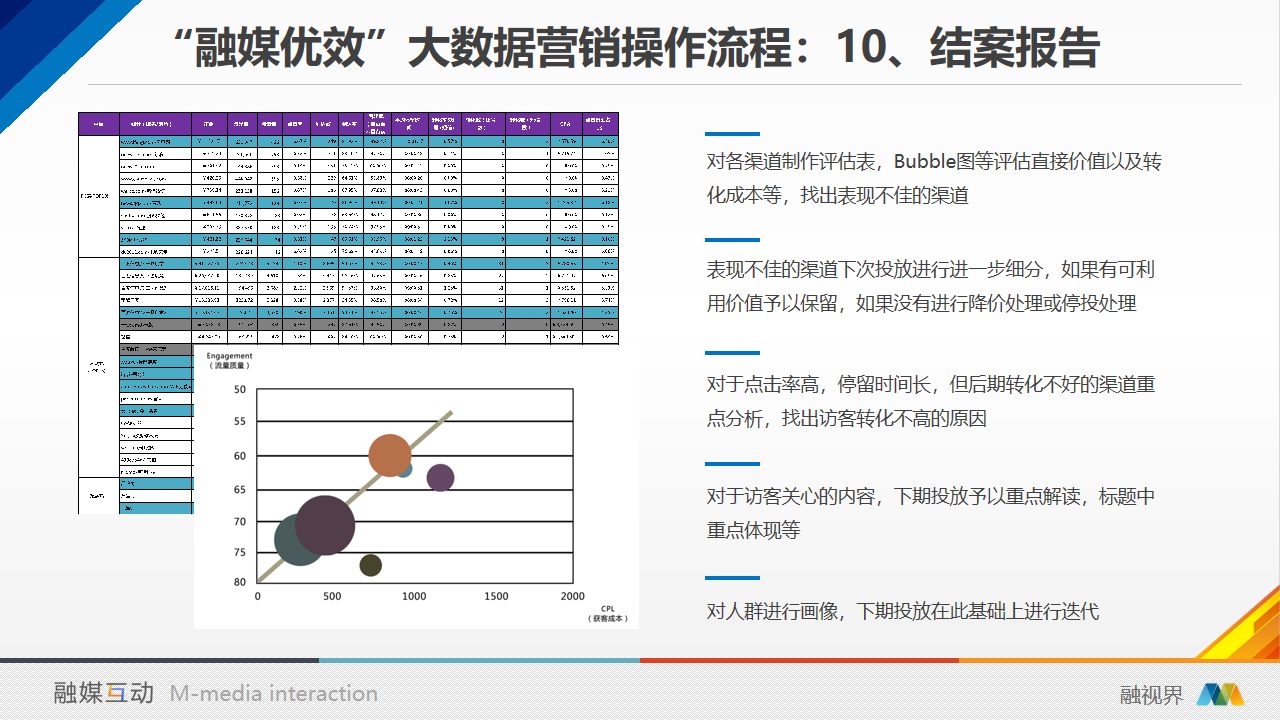This screenshot has width=1280, height=720.
Task: Select the largest dark purple bubble
Action: tap(325, 524)
